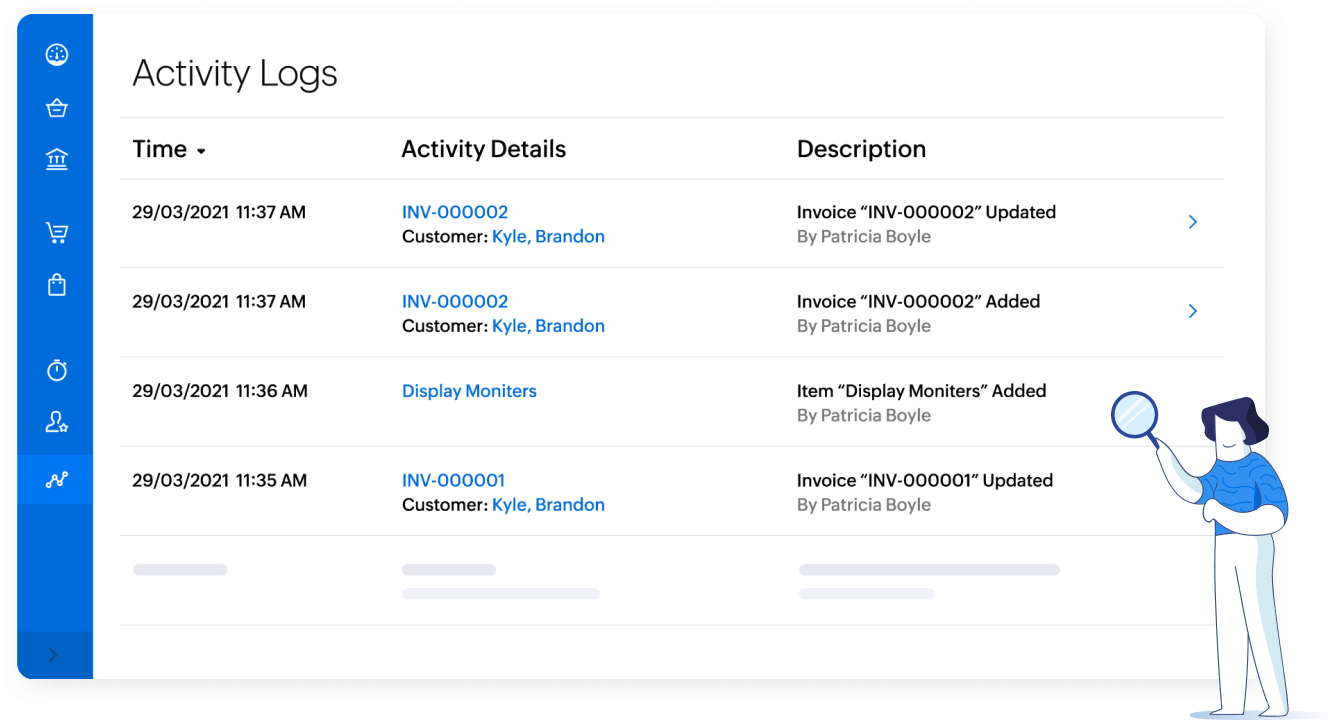Open INV-000002 link in the first row
This screenshot has width=1335, height=720.
point(455,212)
